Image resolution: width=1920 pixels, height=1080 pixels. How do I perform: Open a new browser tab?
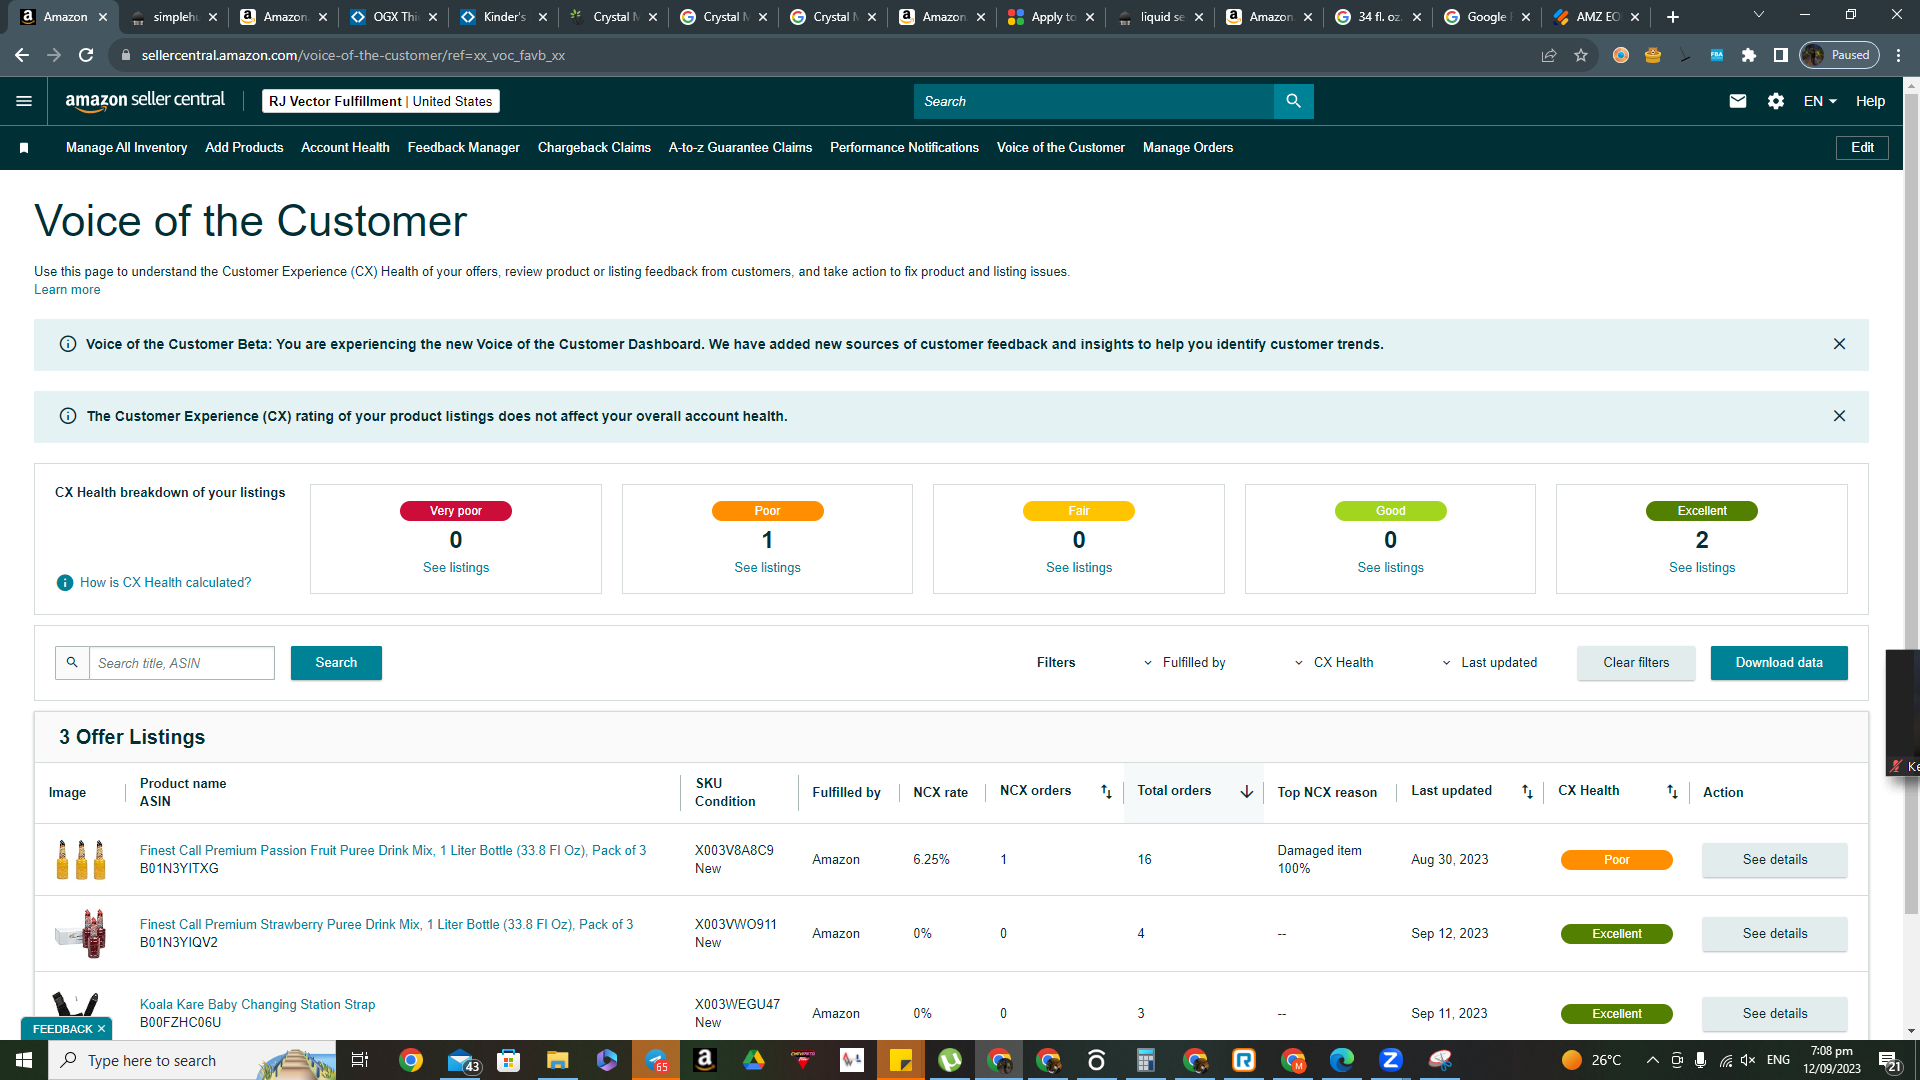click(x=1673, y=17)
